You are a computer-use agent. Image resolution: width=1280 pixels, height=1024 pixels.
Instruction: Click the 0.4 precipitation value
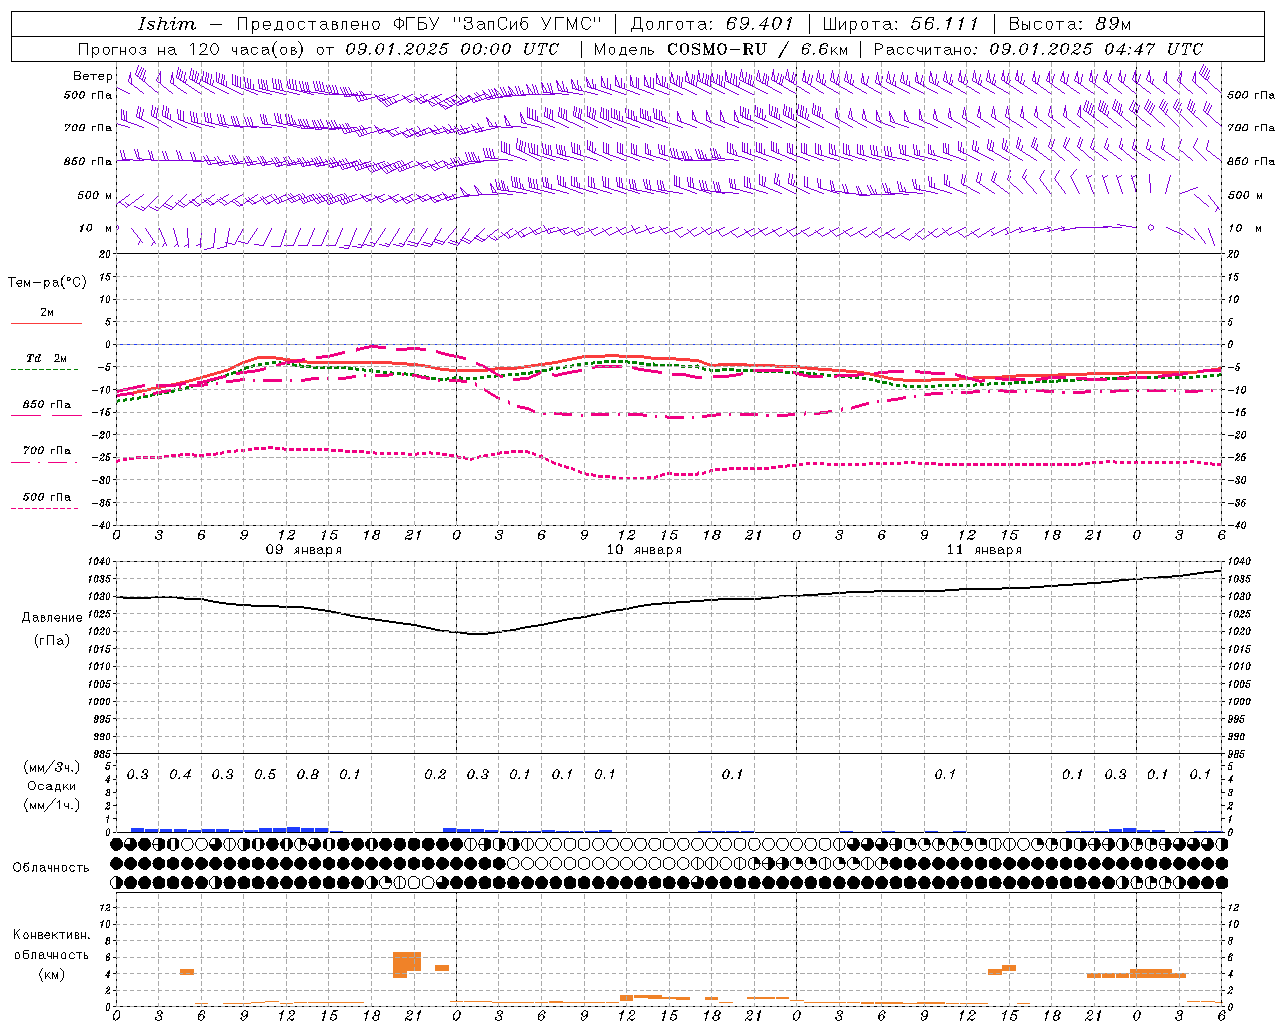coord(180,775)
